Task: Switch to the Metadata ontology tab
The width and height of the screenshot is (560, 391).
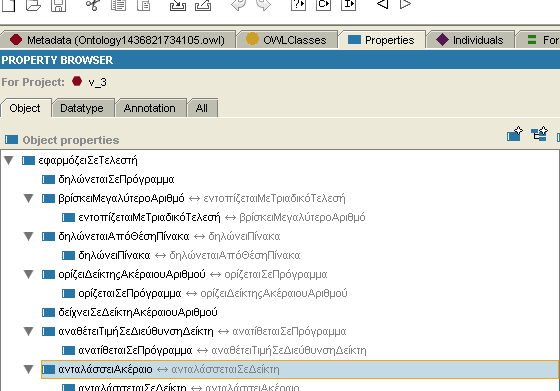Action: coord(118,40)
